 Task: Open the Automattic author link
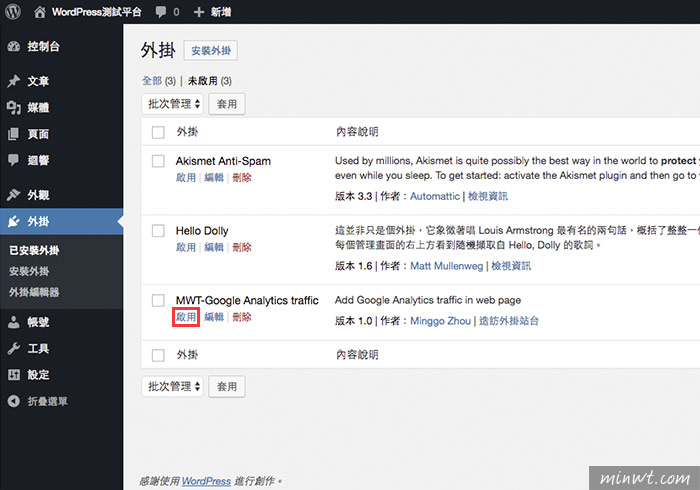[x=435, y=196]
